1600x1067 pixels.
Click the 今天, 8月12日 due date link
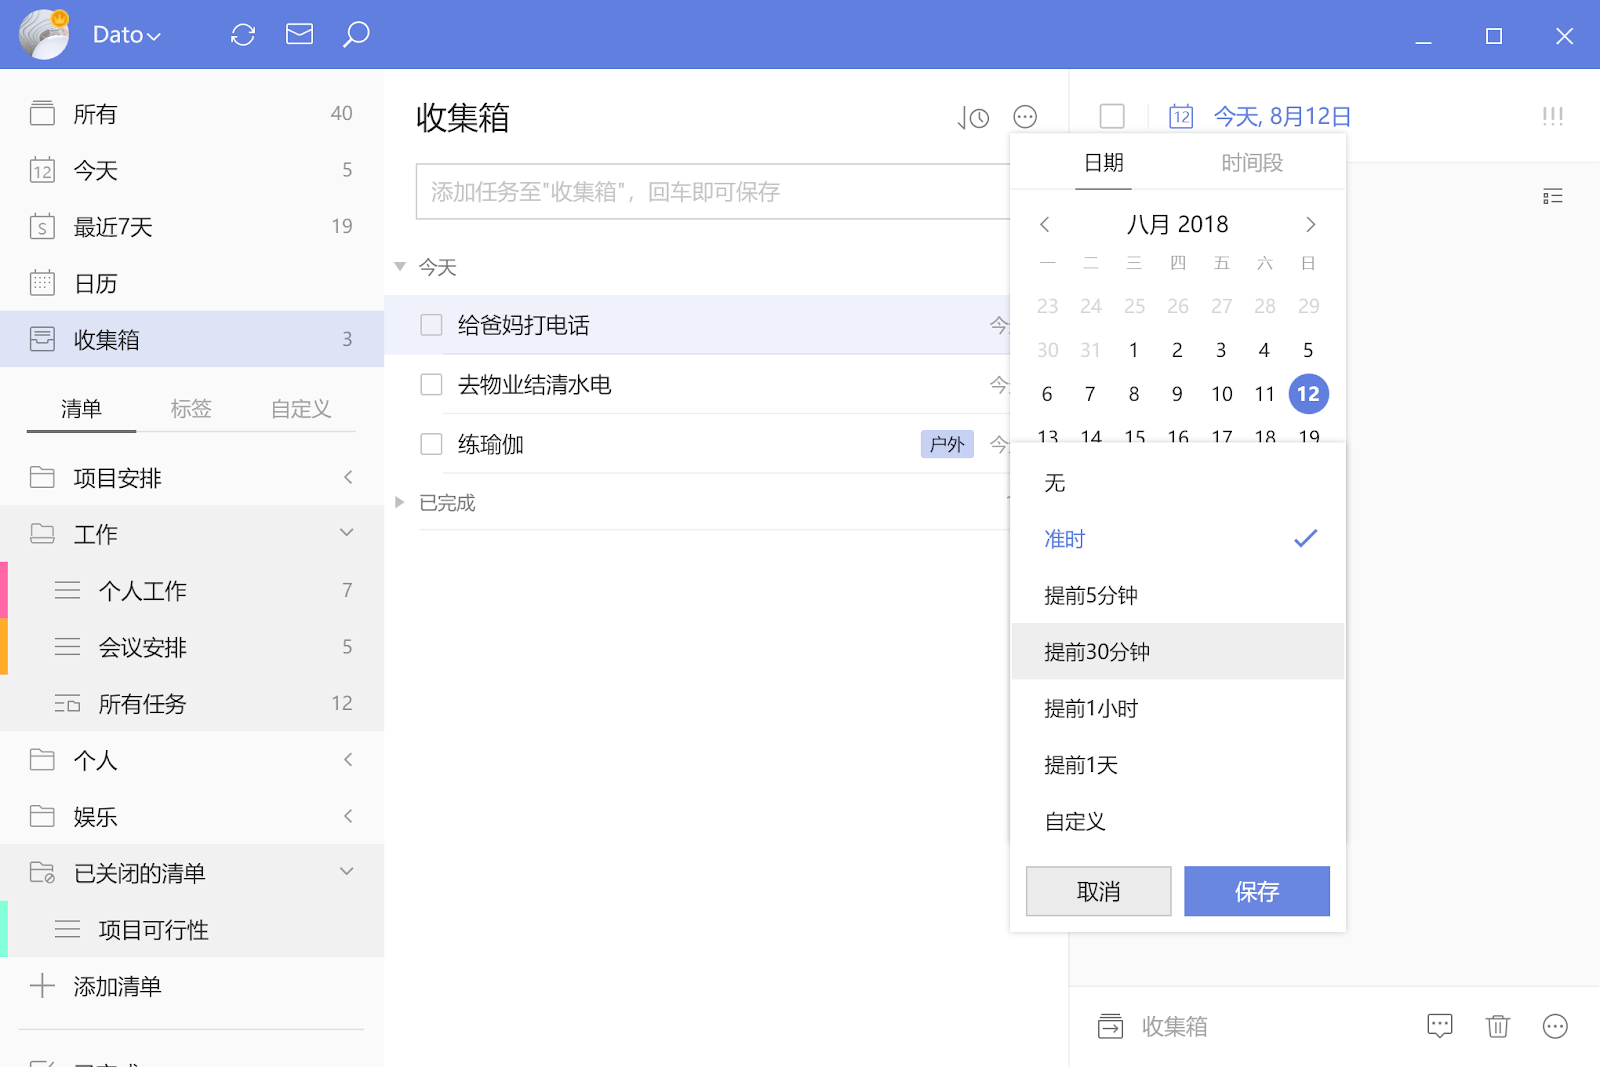point(1282,116)
